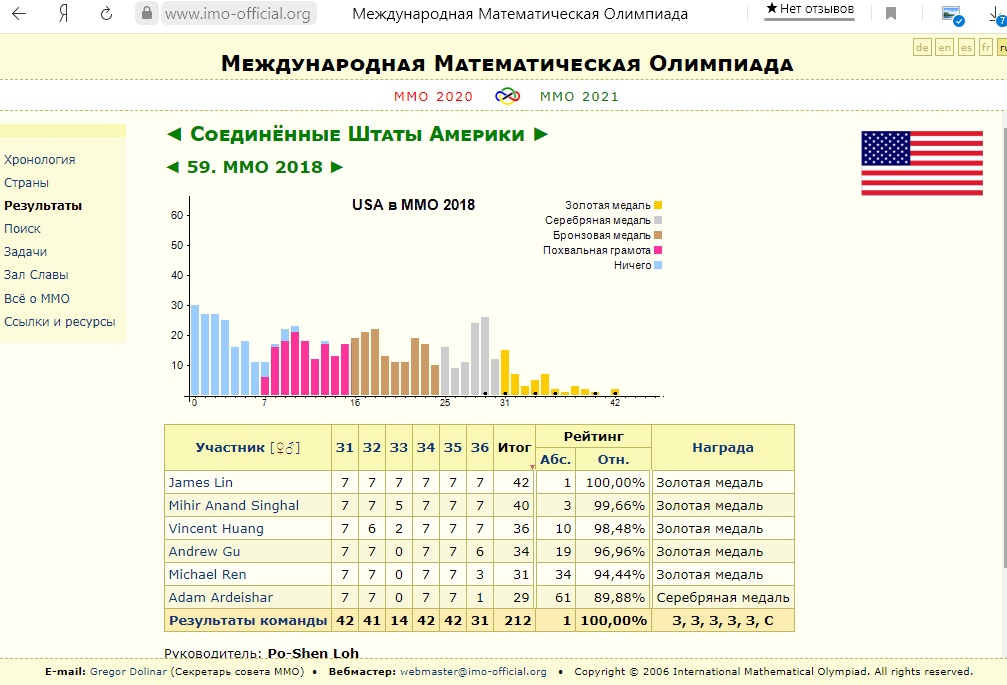Open 'Поиск' in the sidebar
The image size is (1007, 685).
(22, 229)
